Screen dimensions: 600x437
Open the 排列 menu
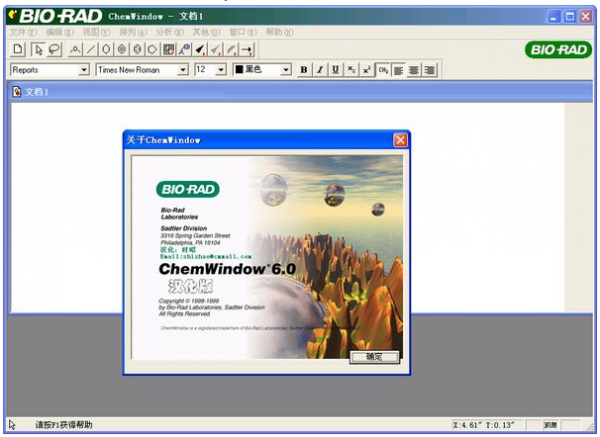[x=133, y=32]
